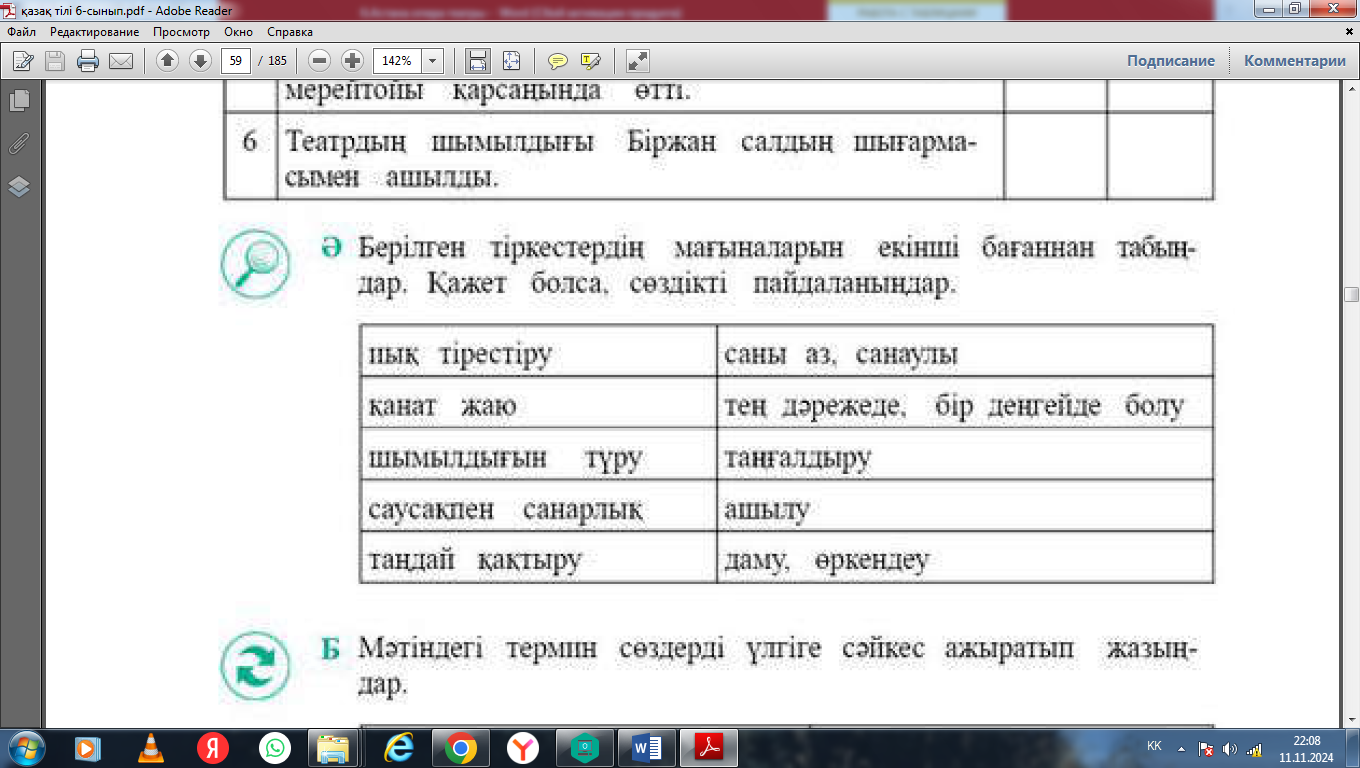Screen dimensions: 1360x768
Task: Open the red Yandex icon in the taskbar
Action: 212,747
